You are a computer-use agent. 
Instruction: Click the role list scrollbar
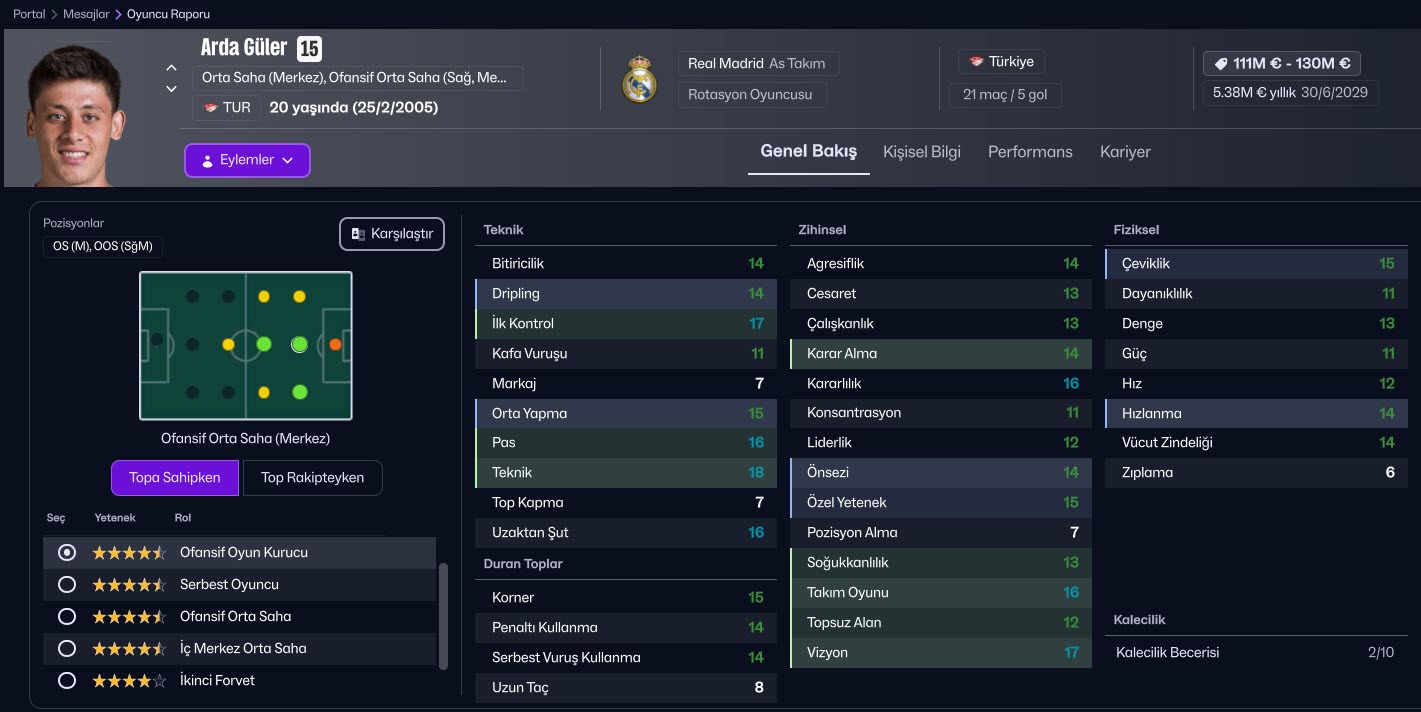click(x=443, y=616)
